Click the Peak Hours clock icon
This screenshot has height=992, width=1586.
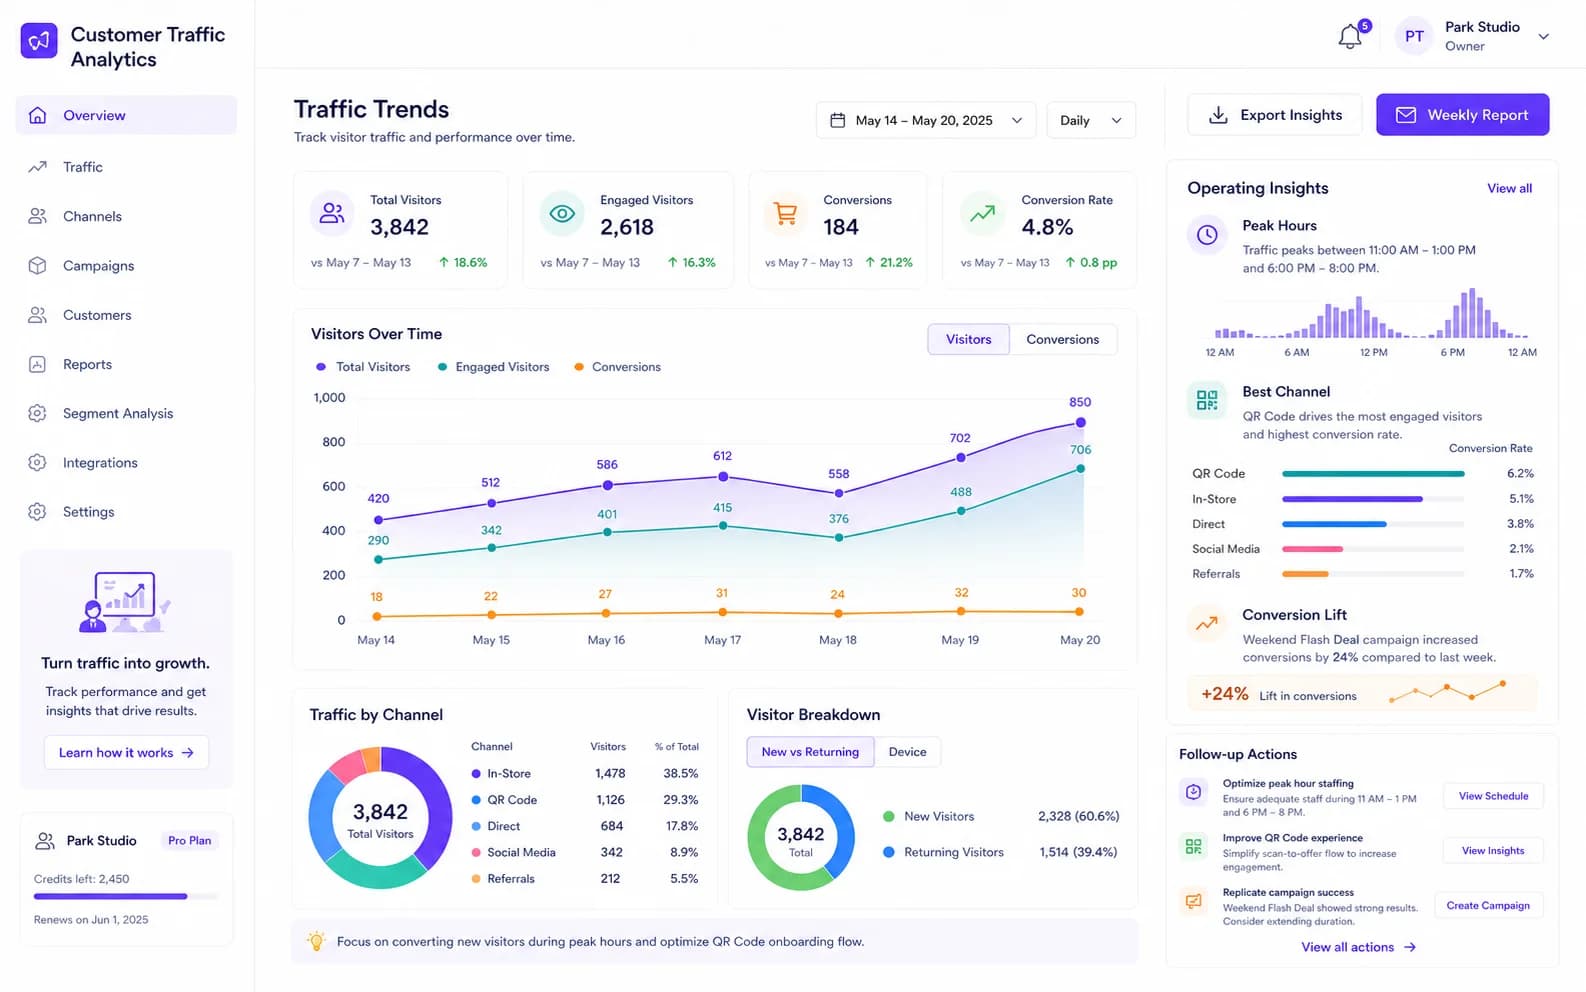[x=1207, y=235]
